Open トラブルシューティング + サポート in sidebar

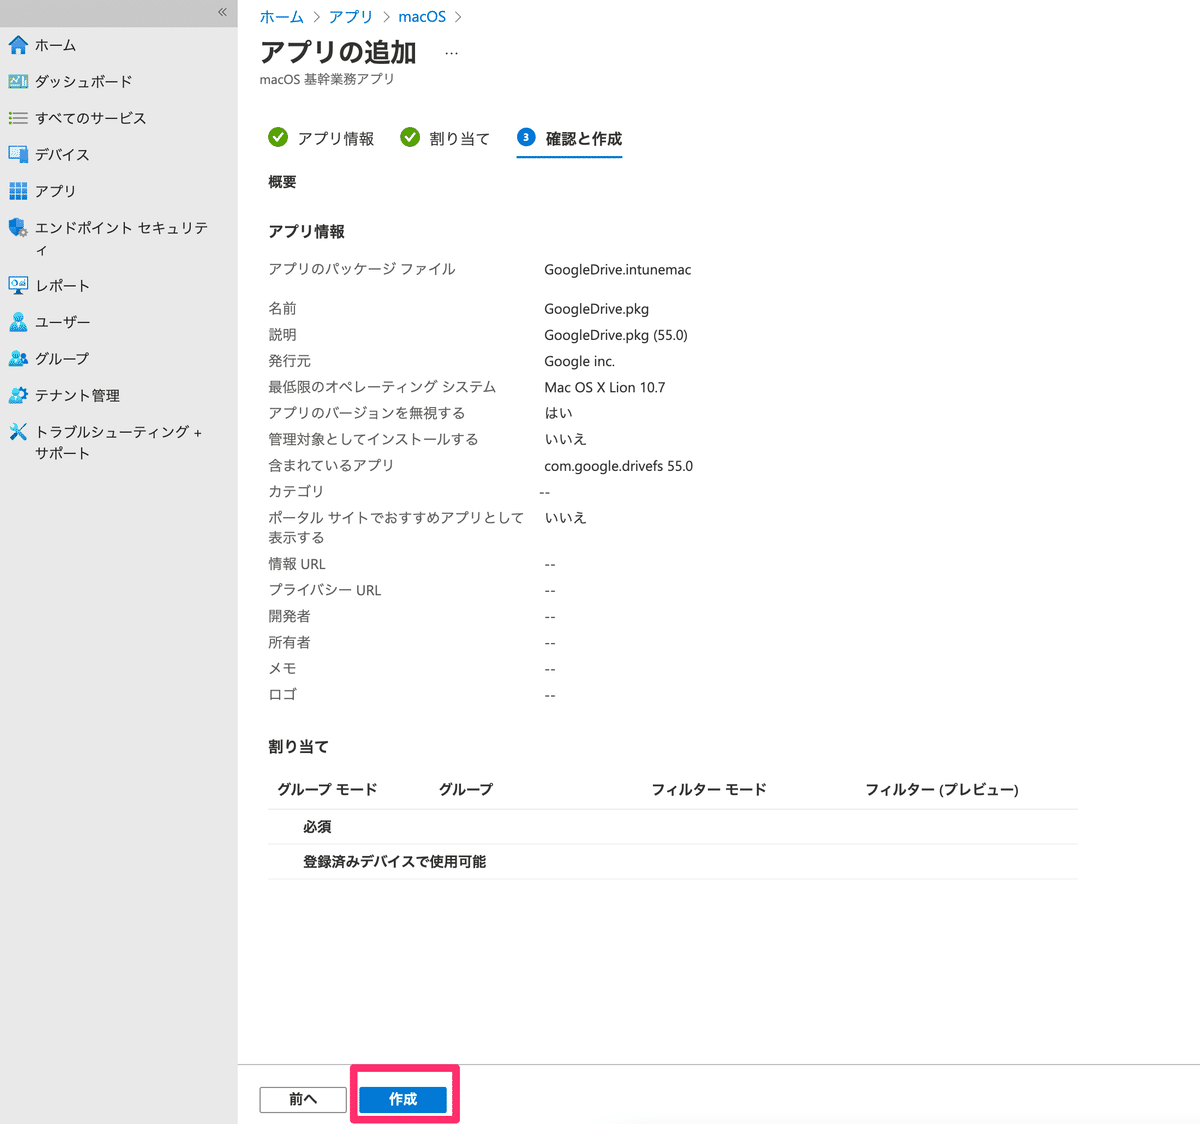[119, 442]
